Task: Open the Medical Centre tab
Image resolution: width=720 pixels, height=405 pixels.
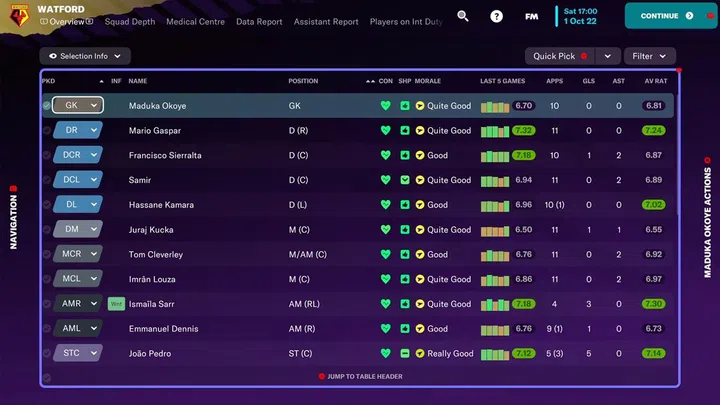Action: (194, 21)
